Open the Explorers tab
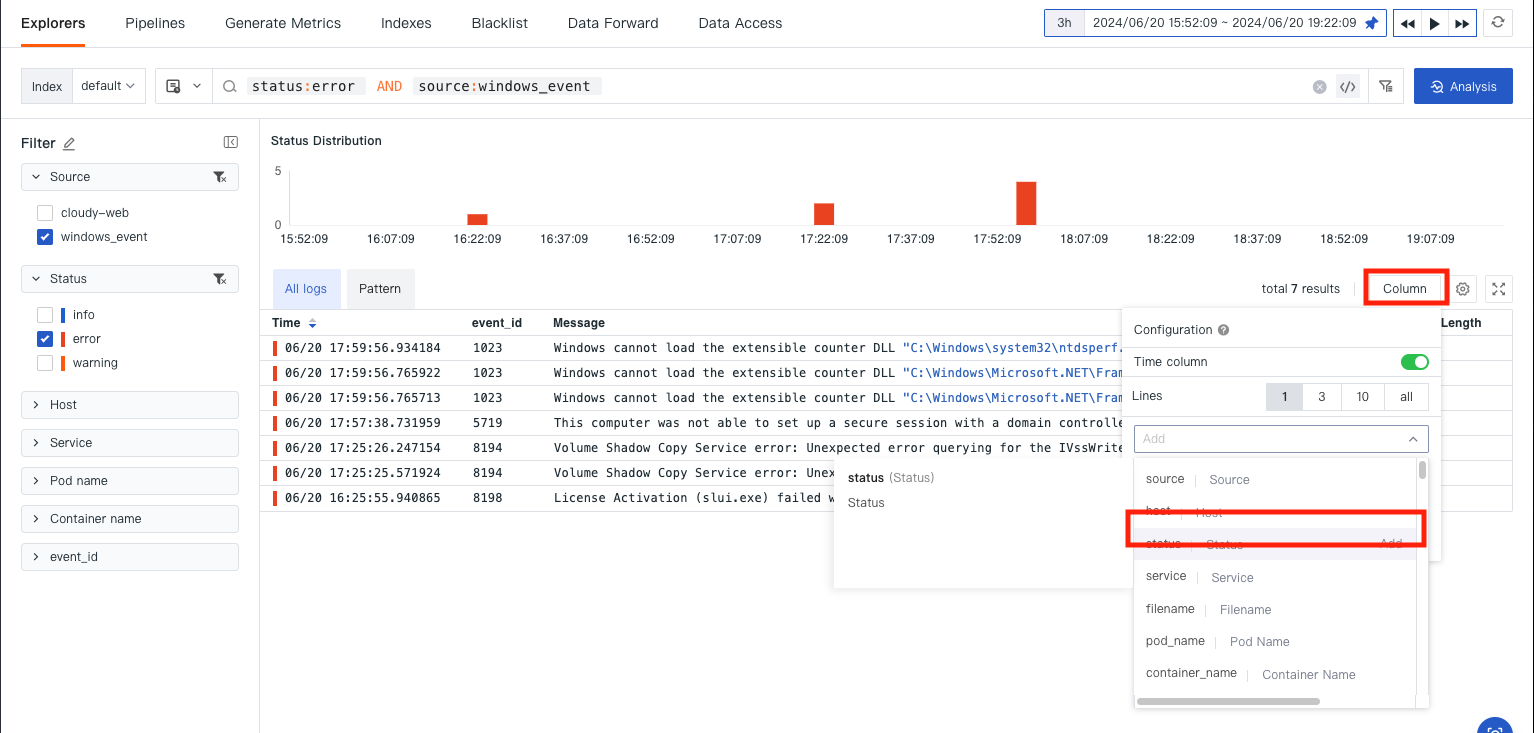The width and height of the screenshot is (1534, 733). 53,23
